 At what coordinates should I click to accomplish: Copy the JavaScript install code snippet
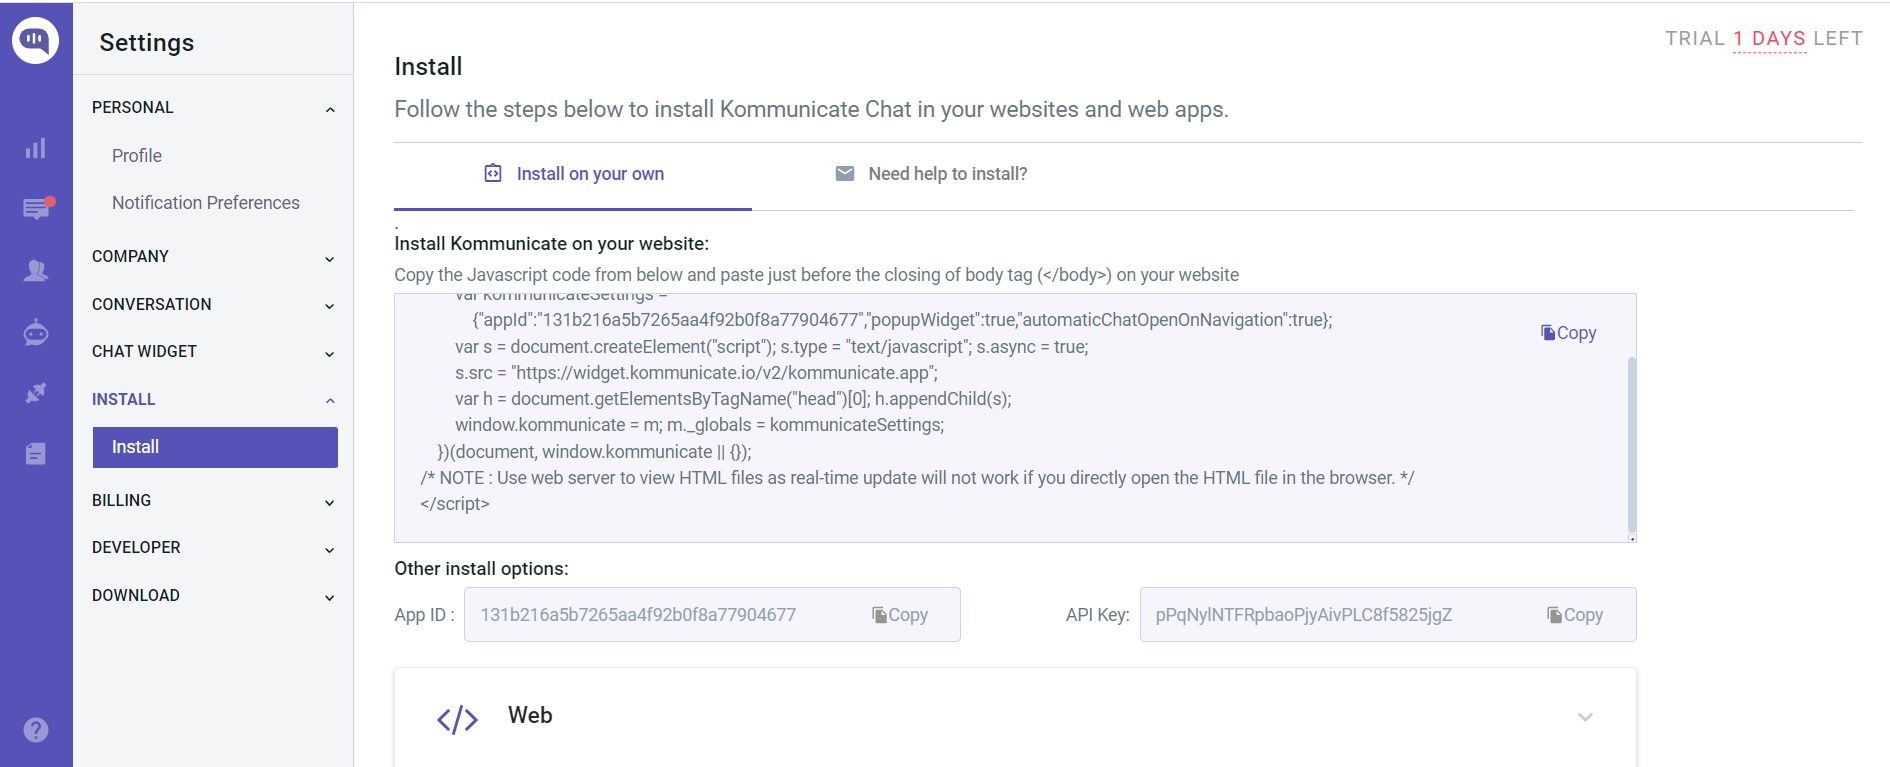tap(1567, 332)
